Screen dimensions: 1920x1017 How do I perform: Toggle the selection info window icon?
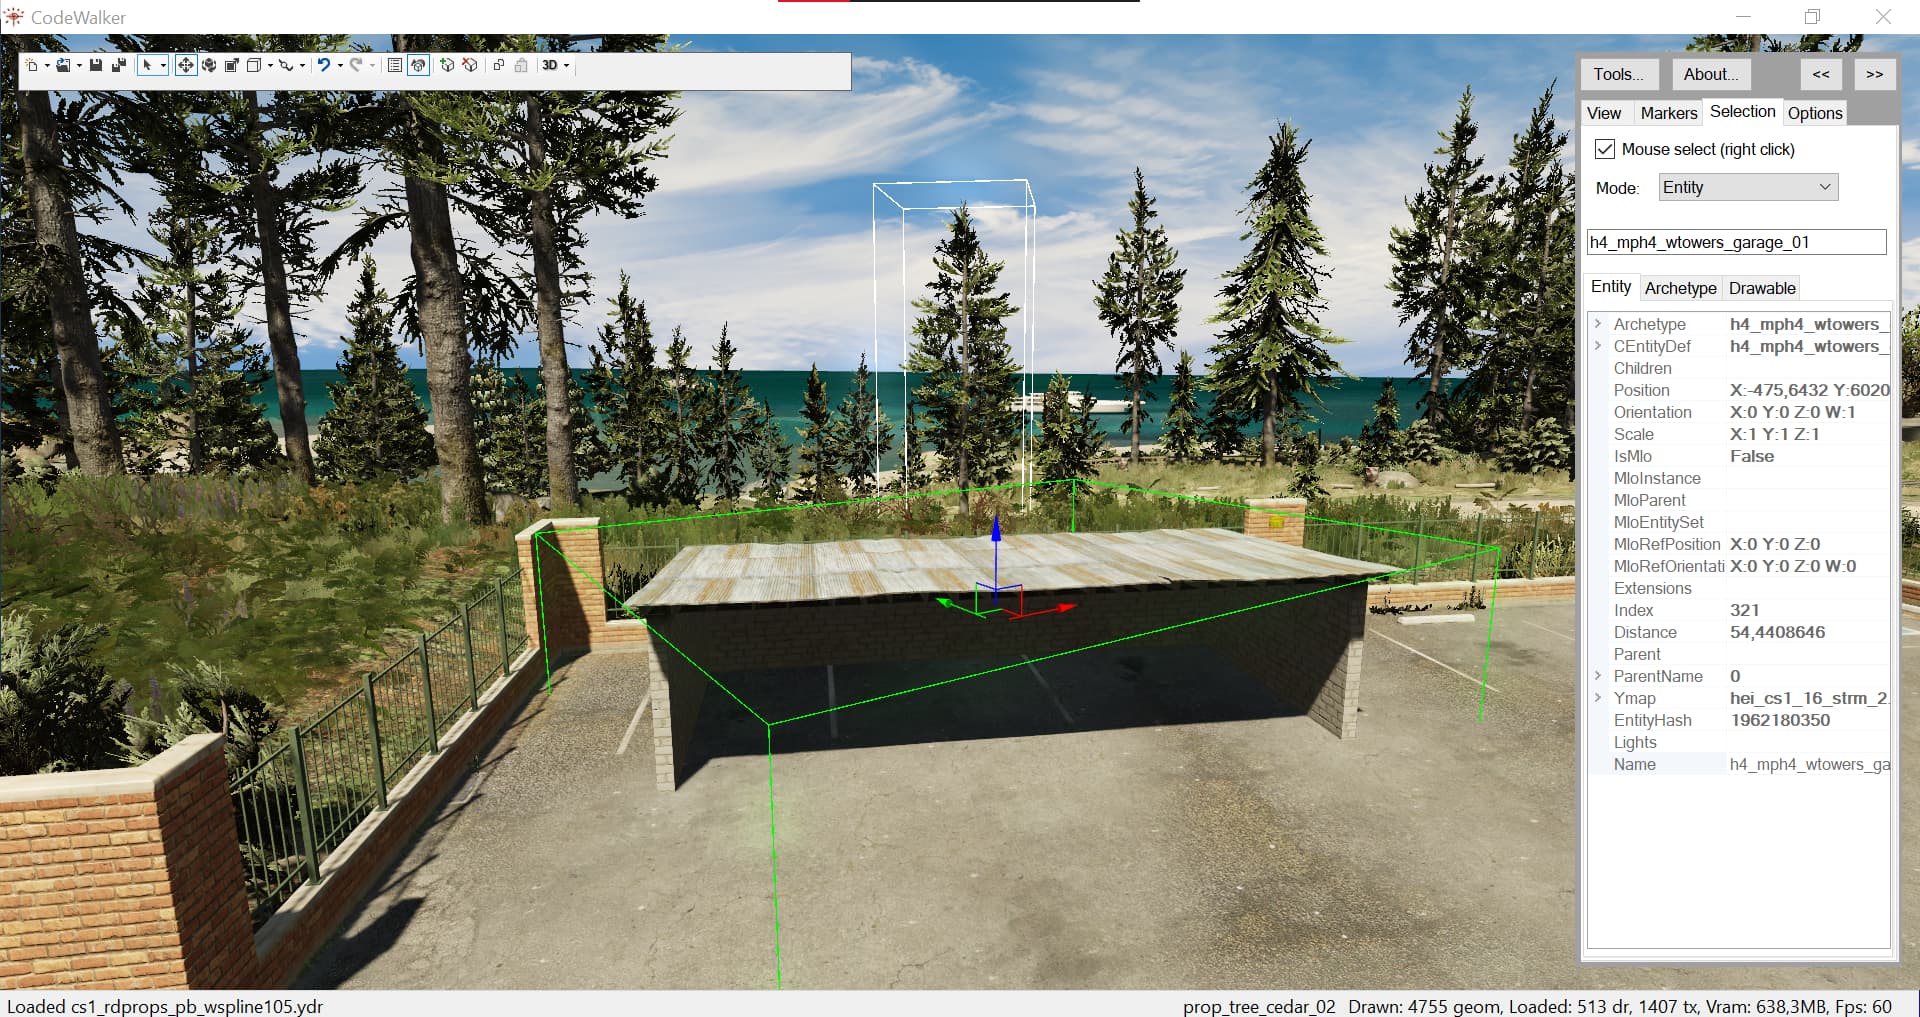(418, 65)
